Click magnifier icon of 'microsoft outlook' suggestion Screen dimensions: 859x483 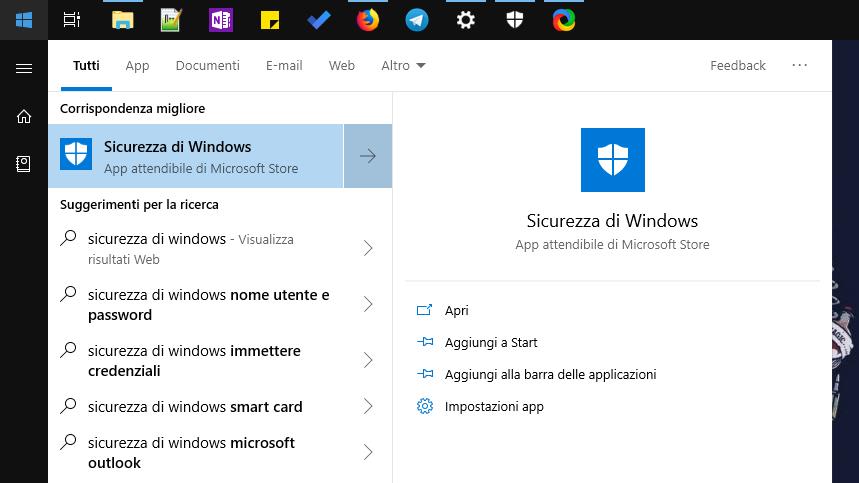tap(68, 442)
